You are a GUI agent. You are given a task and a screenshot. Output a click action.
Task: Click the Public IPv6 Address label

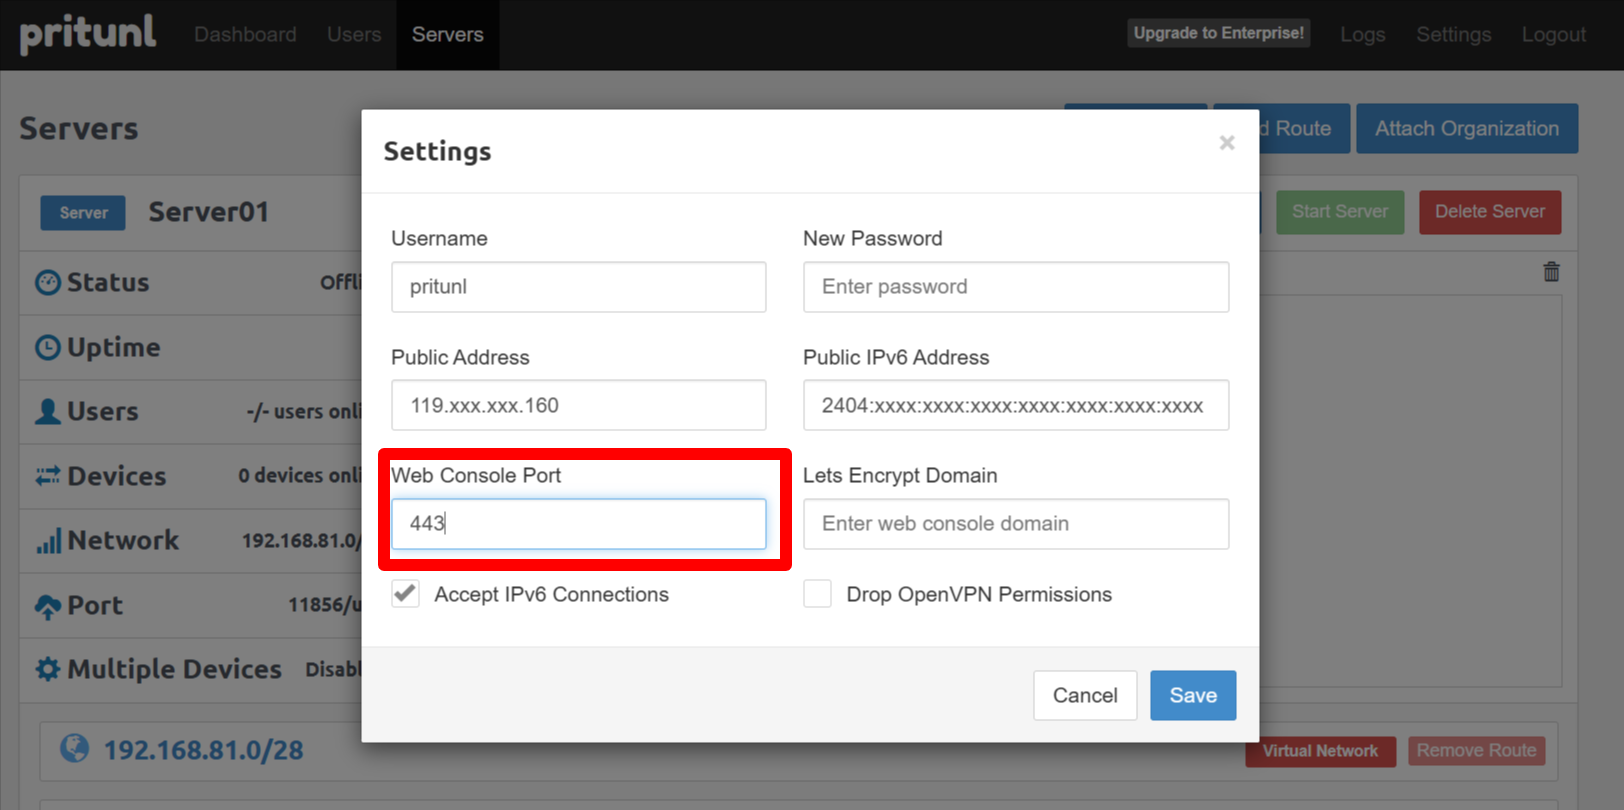point(896,357)
